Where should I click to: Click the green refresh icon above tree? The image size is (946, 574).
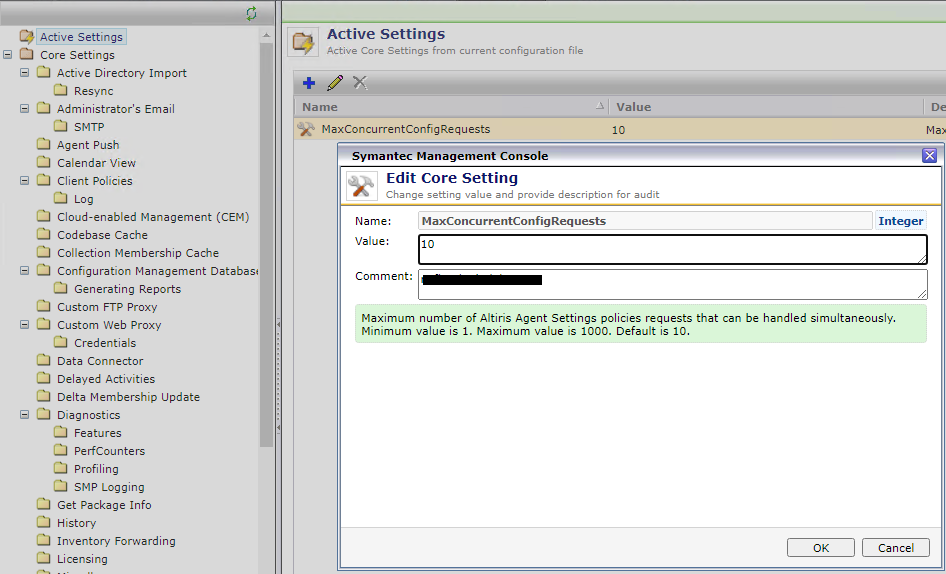[x=251, y=13]
